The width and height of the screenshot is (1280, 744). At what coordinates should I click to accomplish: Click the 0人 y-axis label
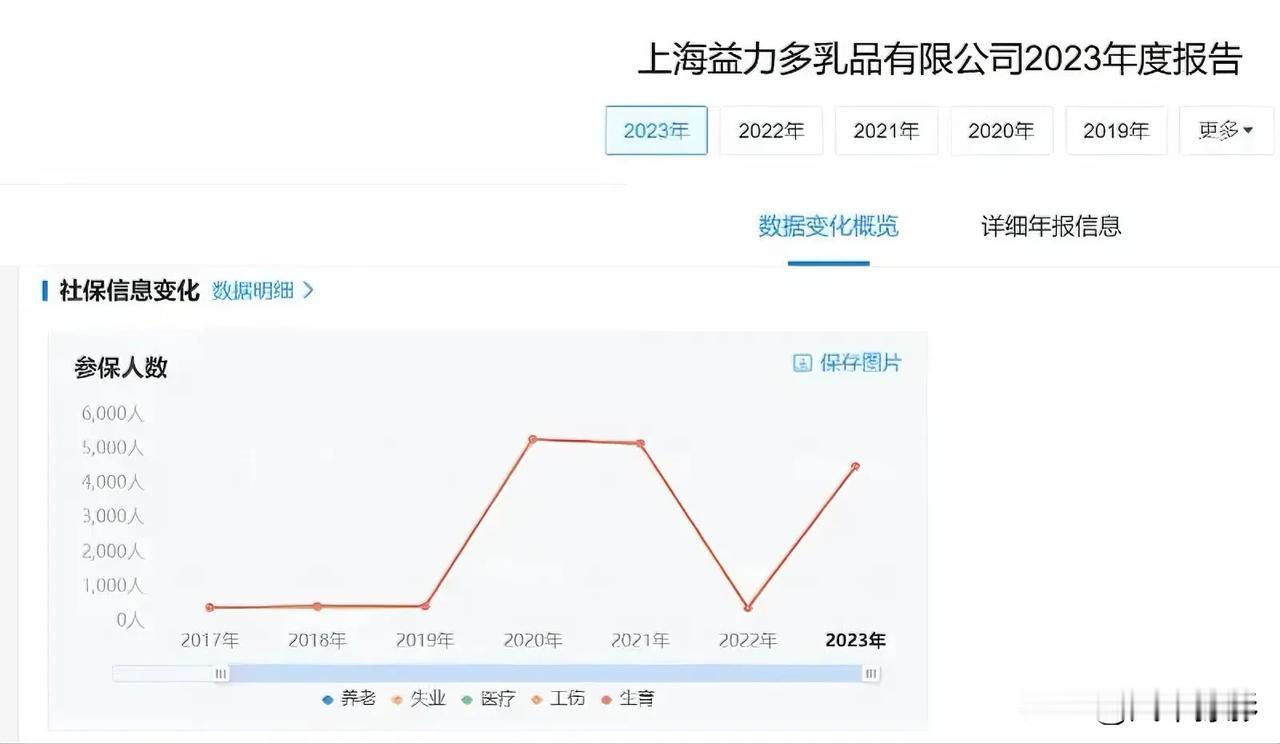(x=130, y=620)
